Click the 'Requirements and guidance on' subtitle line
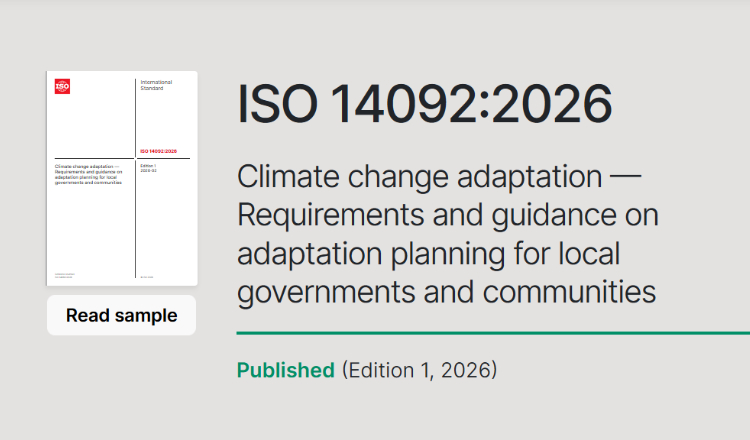750x440 pixels. [447, 217]
